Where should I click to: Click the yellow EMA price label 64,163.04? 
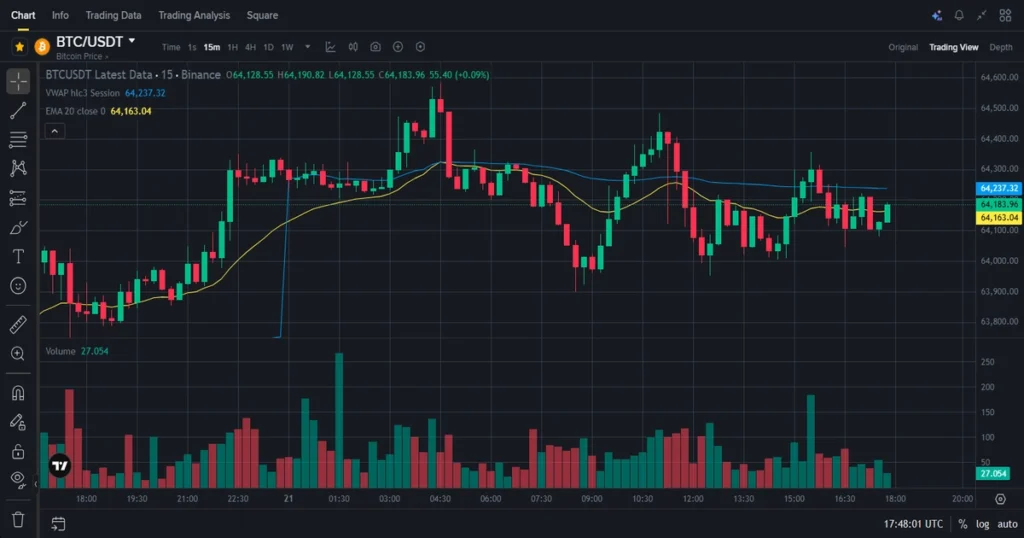tap(999, 217)
